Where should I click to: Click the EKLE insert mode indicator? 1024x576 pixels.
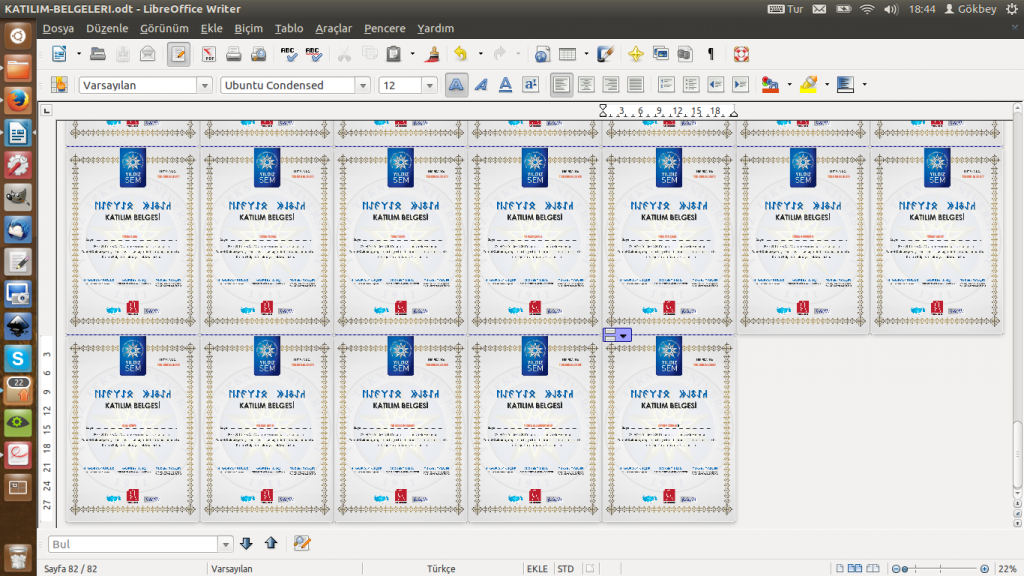[537, 568]
